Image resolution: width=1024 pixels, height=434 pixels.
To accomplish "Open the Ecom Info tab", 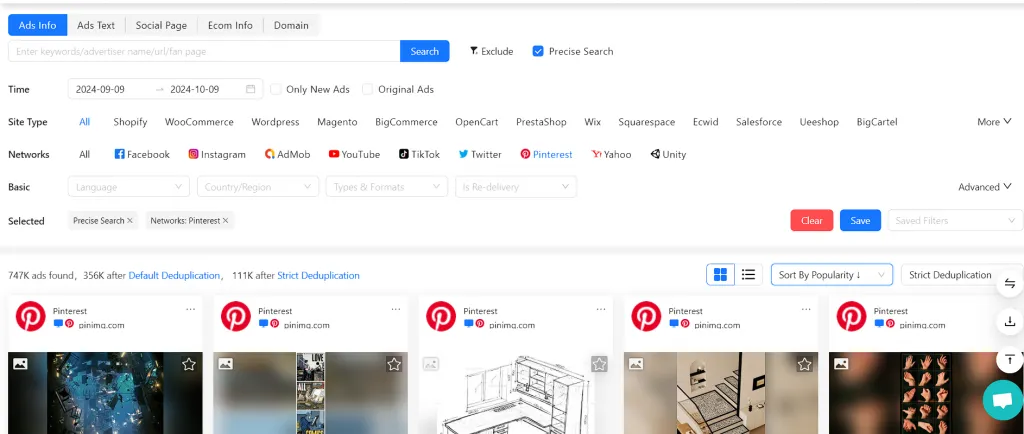I will [230, 25].
